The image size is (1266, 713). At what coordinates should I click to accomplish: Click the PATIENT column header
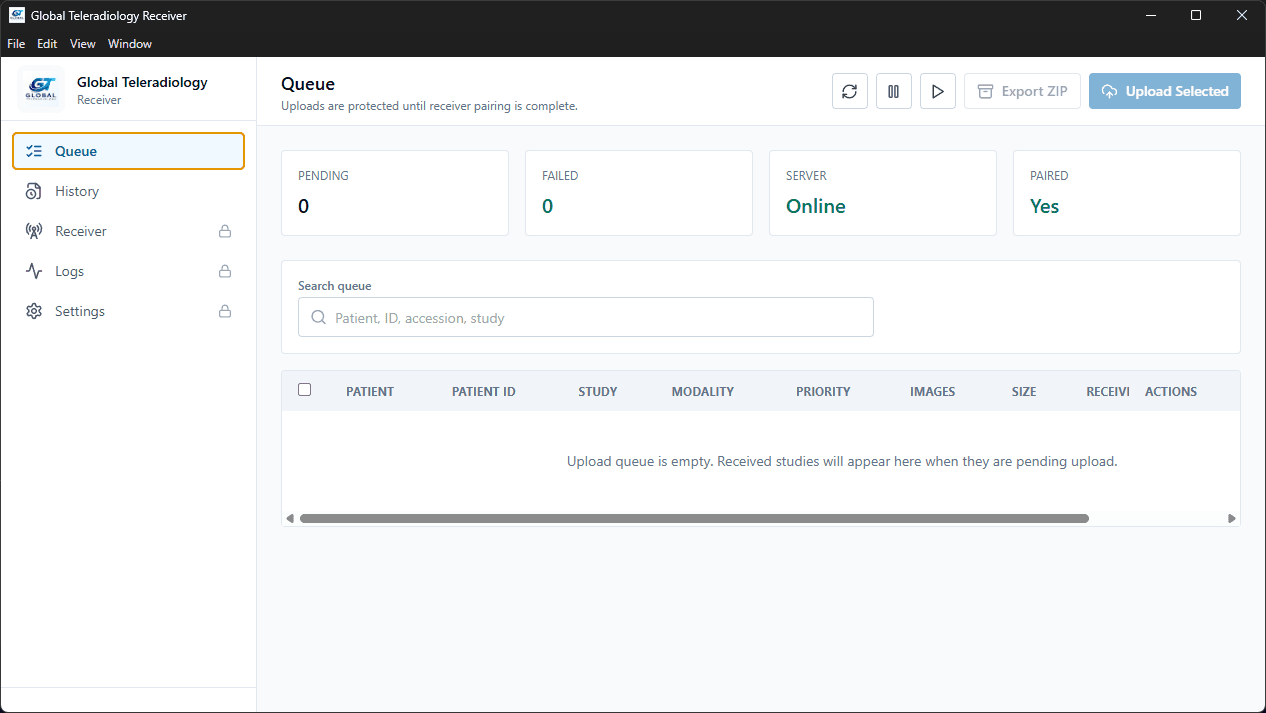(370, 392)
